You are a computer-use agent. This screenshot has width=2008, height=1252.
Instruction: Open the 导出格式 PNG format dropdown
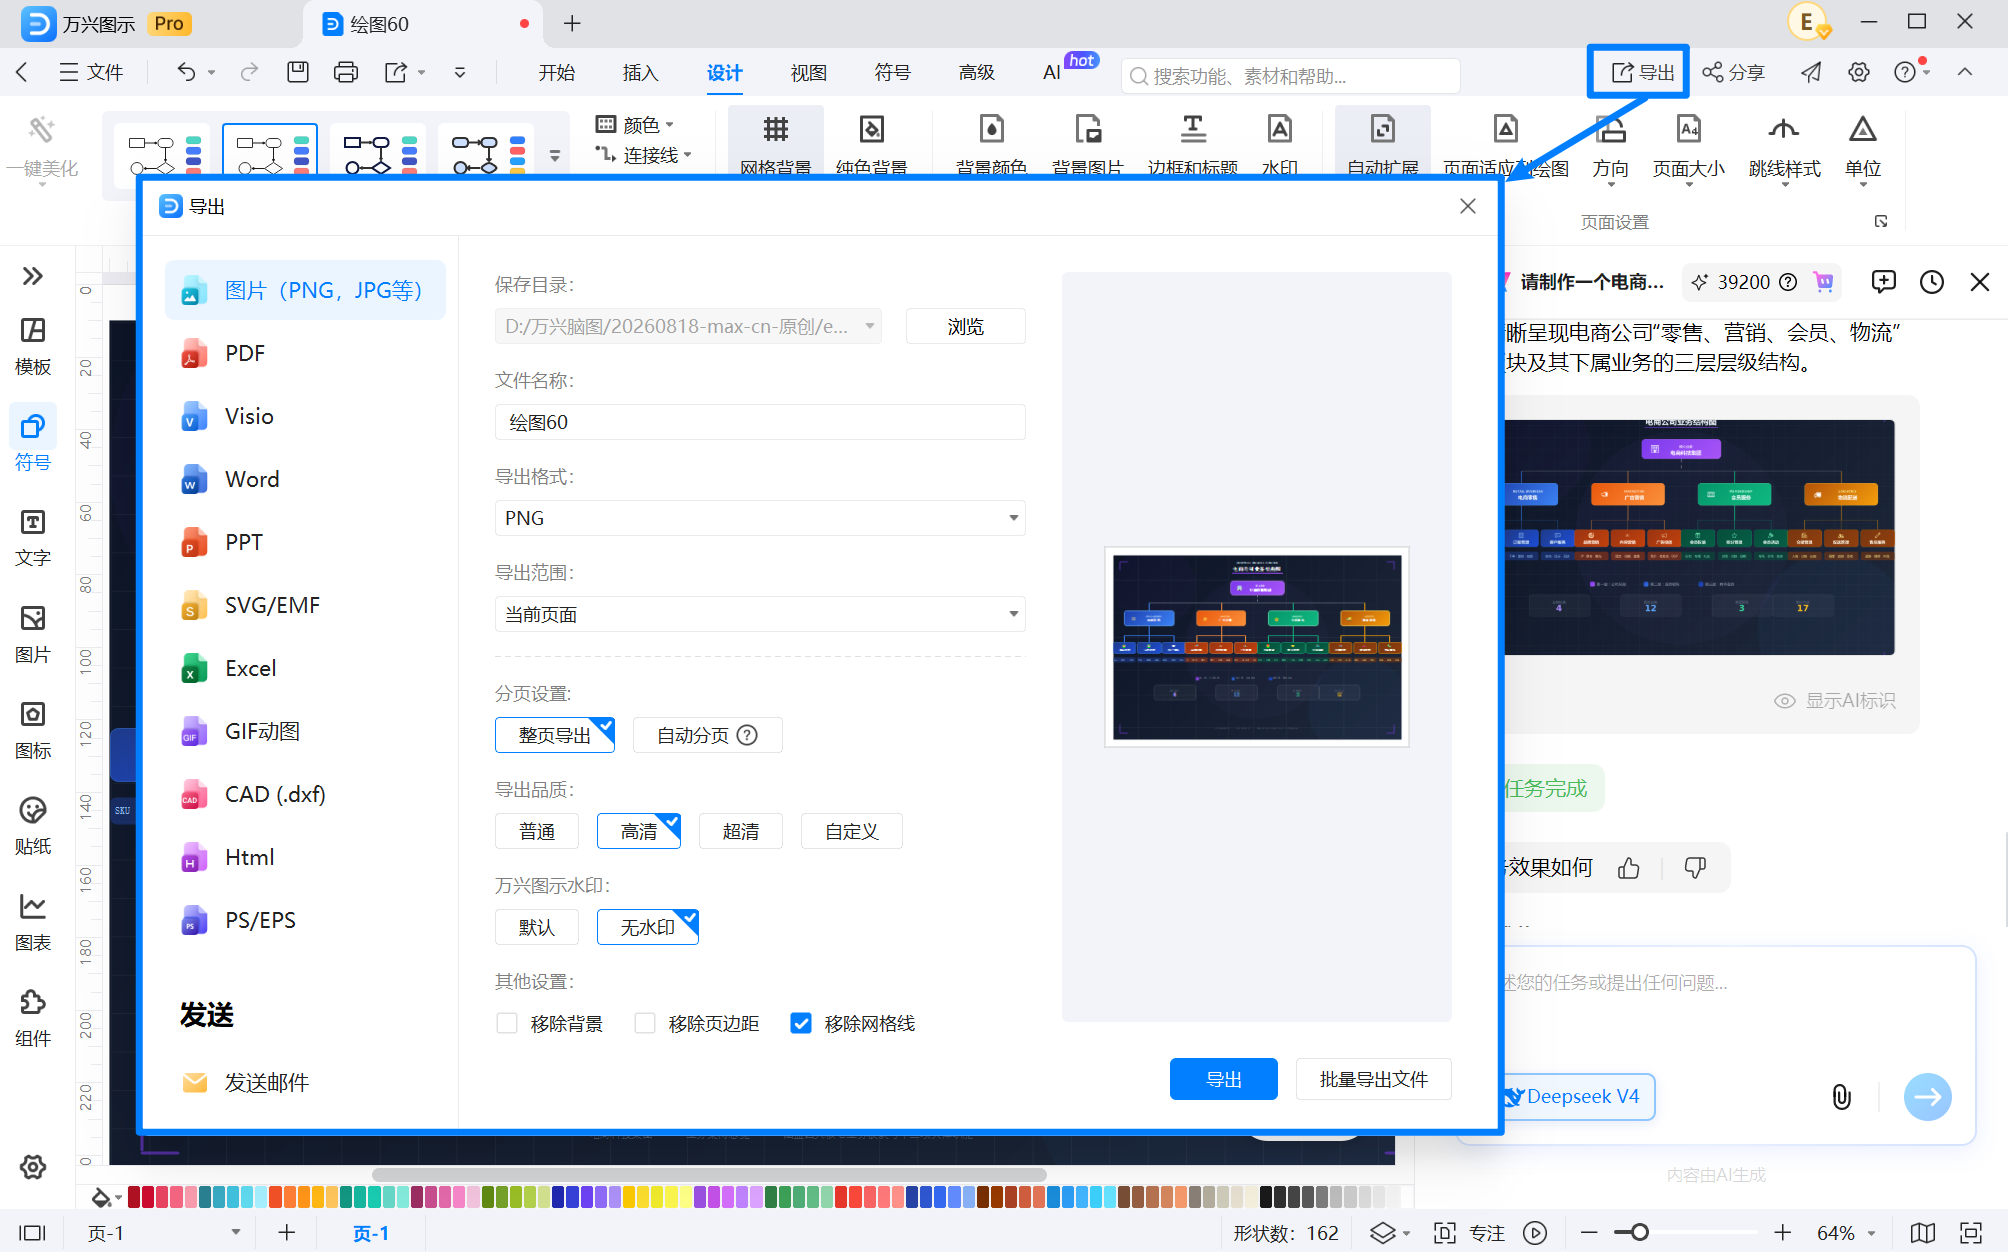click(760, 518)
